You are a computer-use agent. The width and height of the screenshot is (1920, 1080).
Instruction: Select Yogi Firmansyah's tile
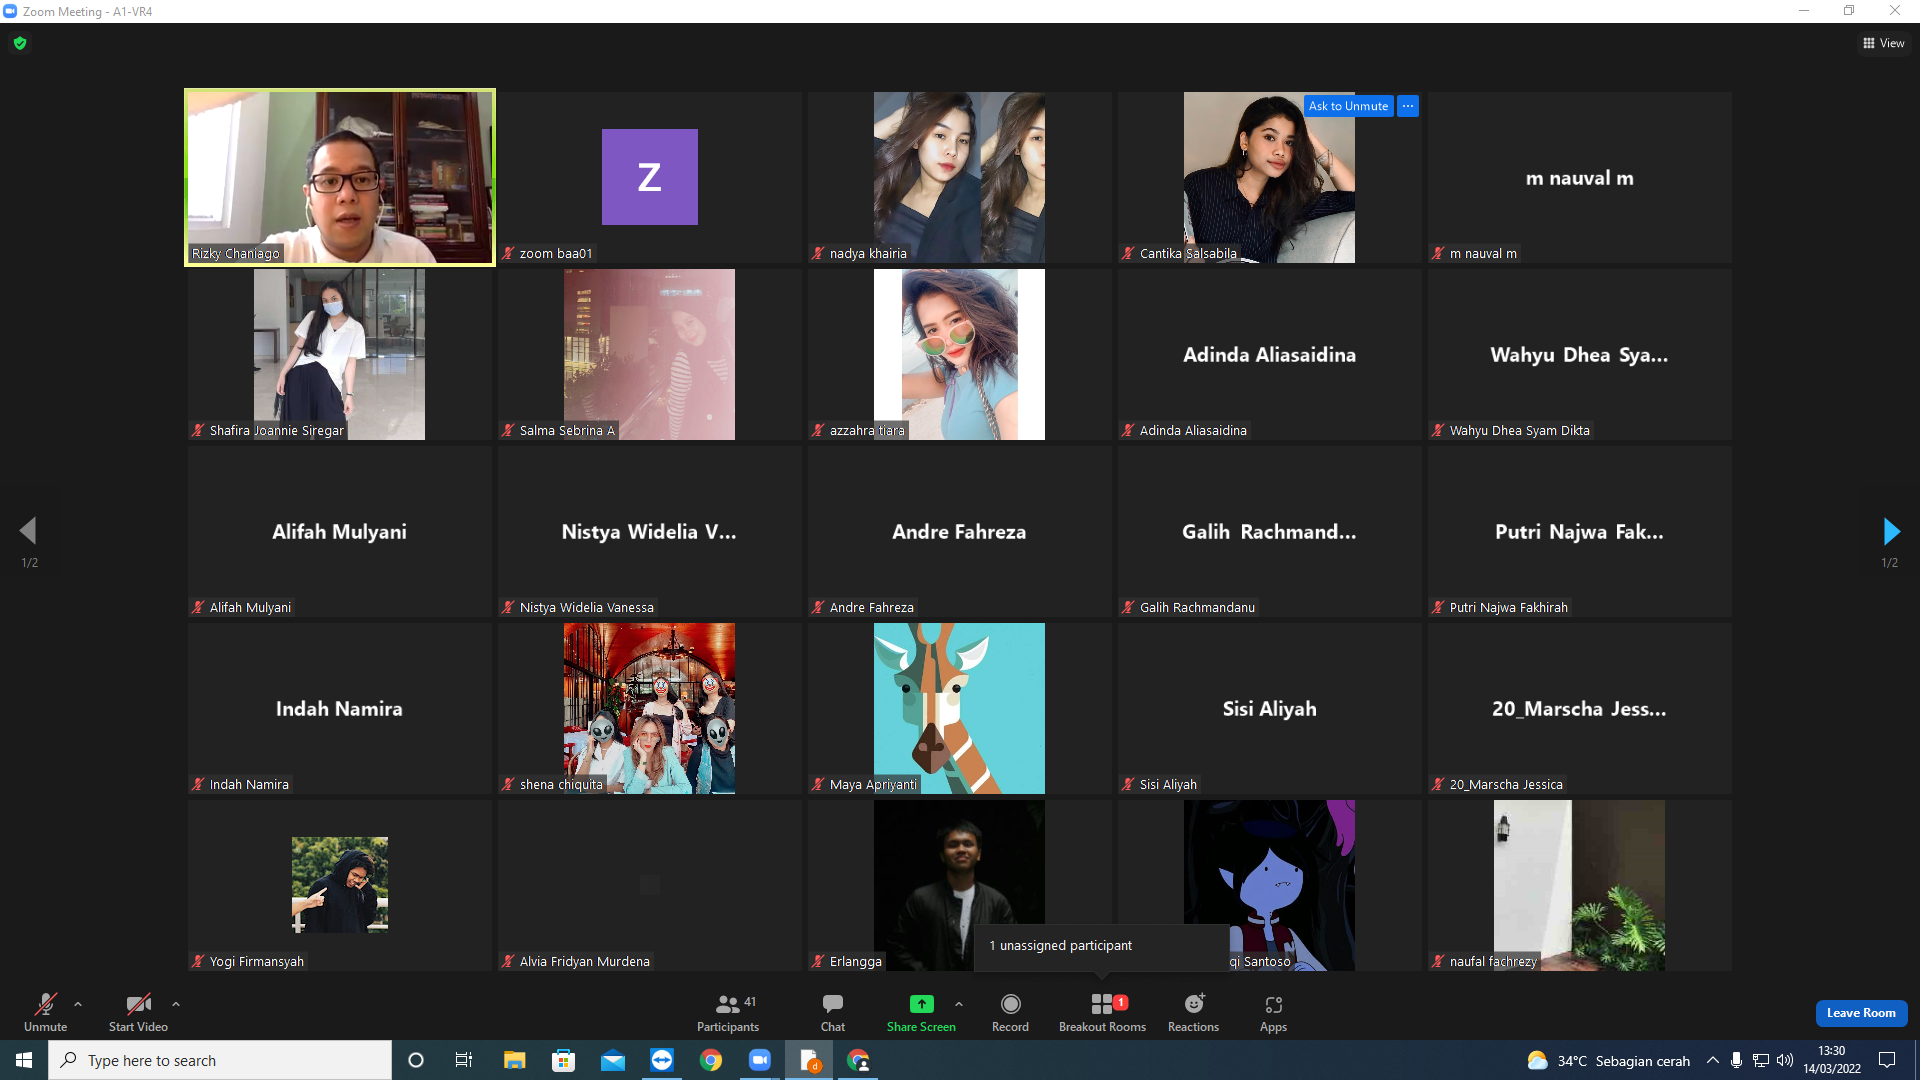coord(340,885)
